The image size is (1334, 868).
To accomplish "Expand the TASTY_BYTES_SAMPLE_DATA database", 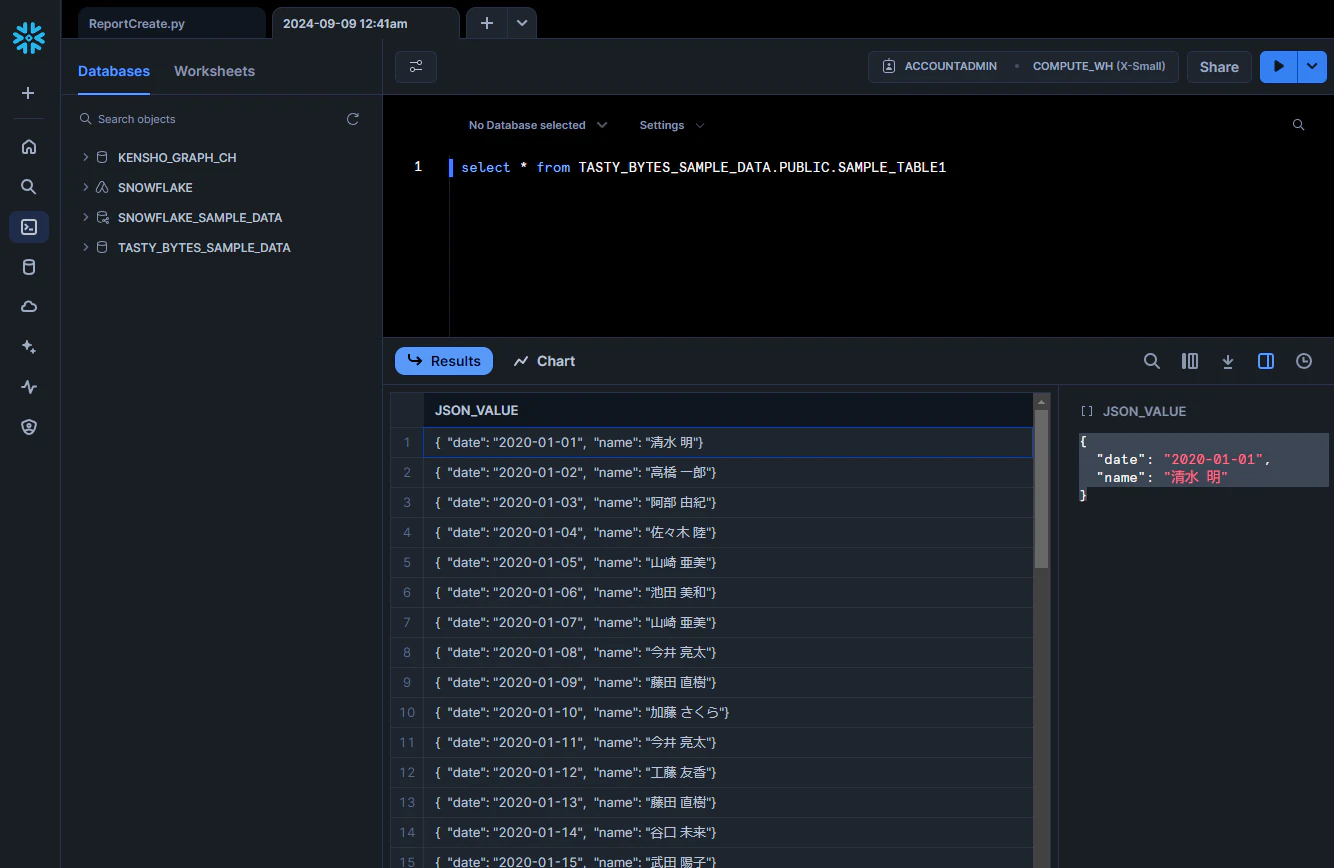I will click(x=86, y=247).
